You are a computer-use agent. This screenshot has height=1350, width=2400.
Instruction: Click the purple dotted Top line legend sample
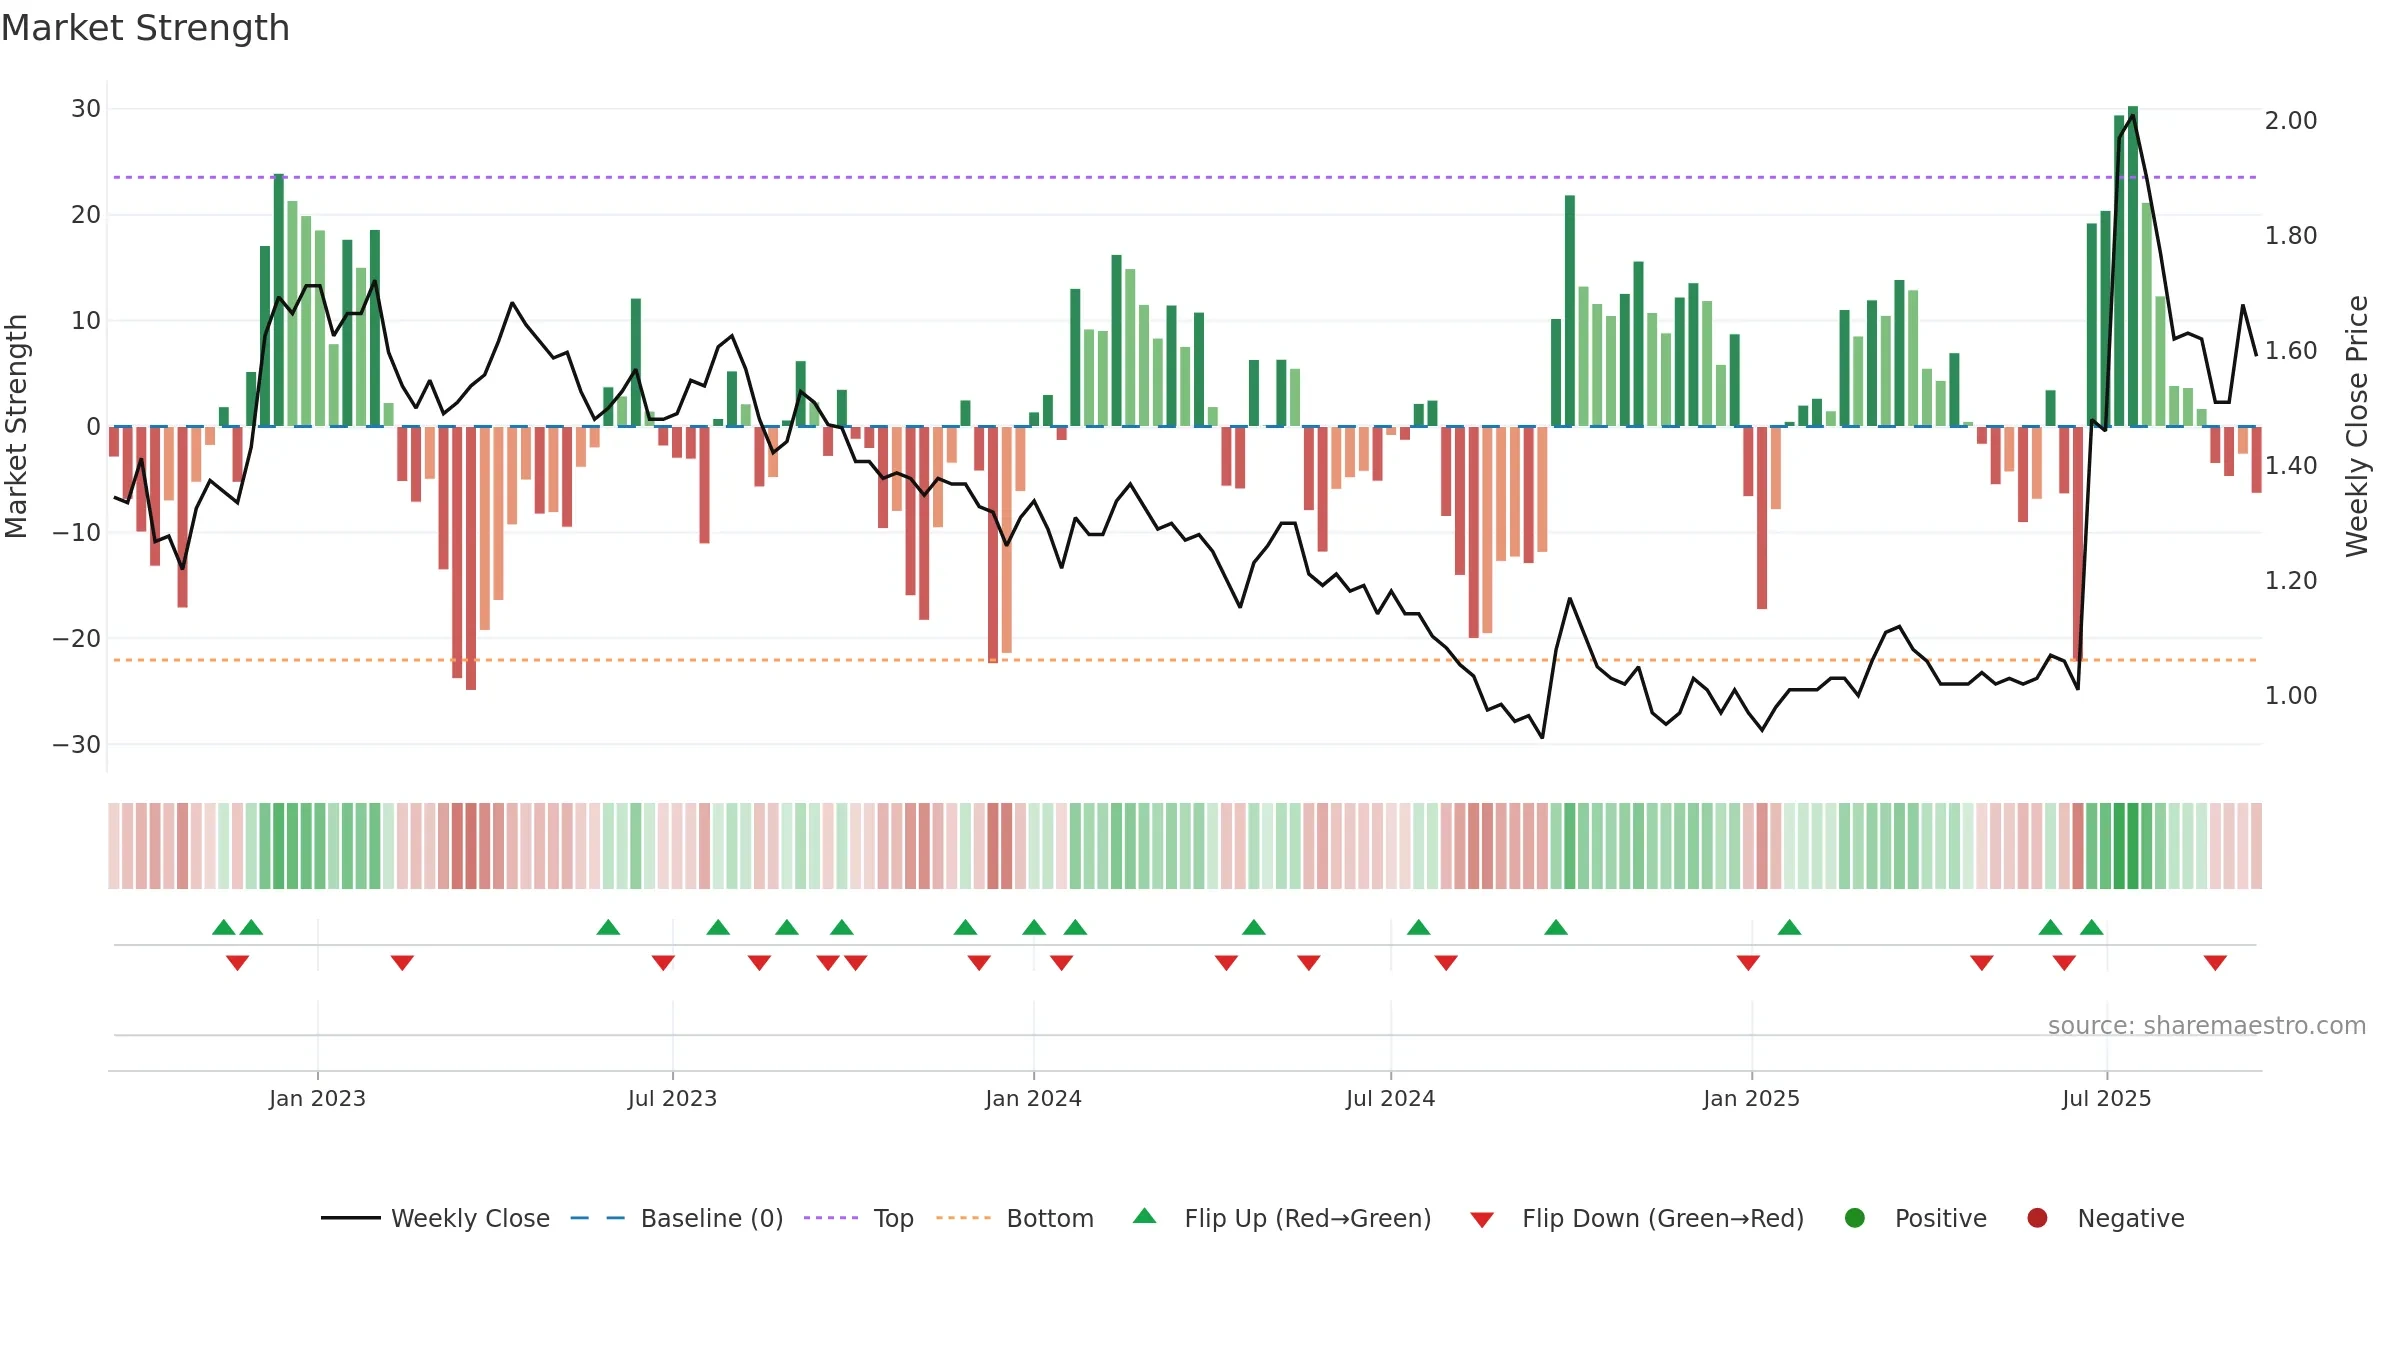pyautogui.click(x=831, y=1218)
